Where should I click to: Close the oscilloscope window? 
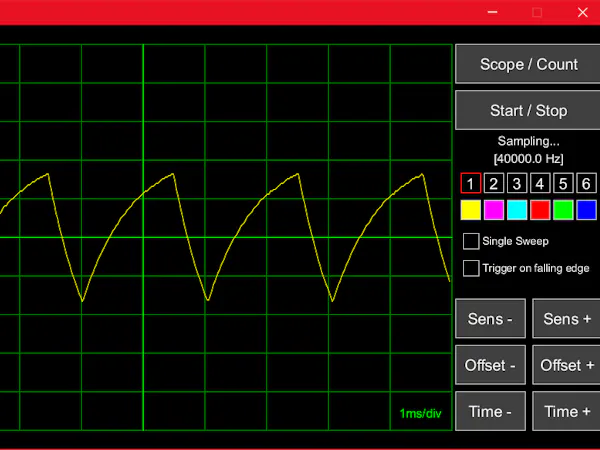[x=583, y=12]
